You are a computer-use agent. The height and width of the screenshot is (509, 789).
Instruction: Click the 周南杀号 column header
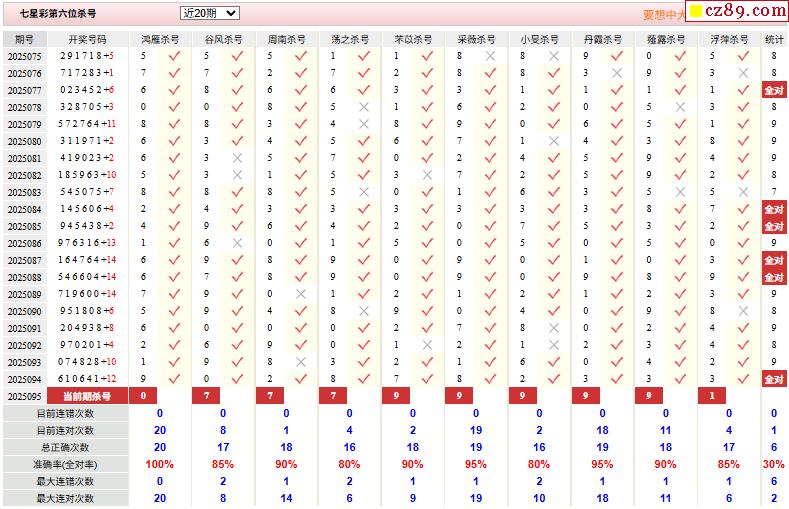[287, 39]
